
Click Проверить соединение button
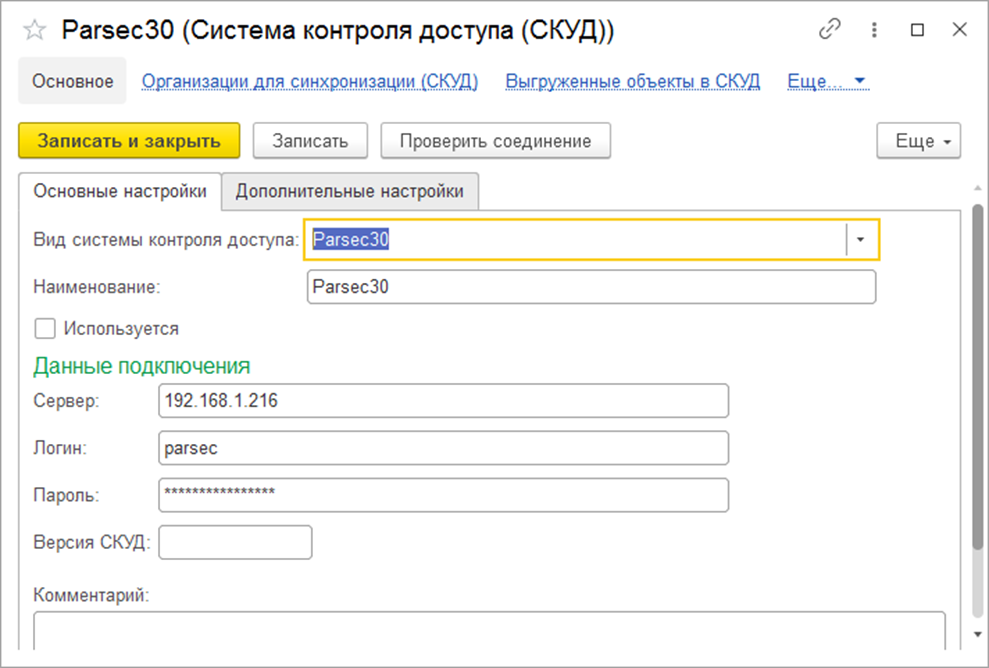495,141
